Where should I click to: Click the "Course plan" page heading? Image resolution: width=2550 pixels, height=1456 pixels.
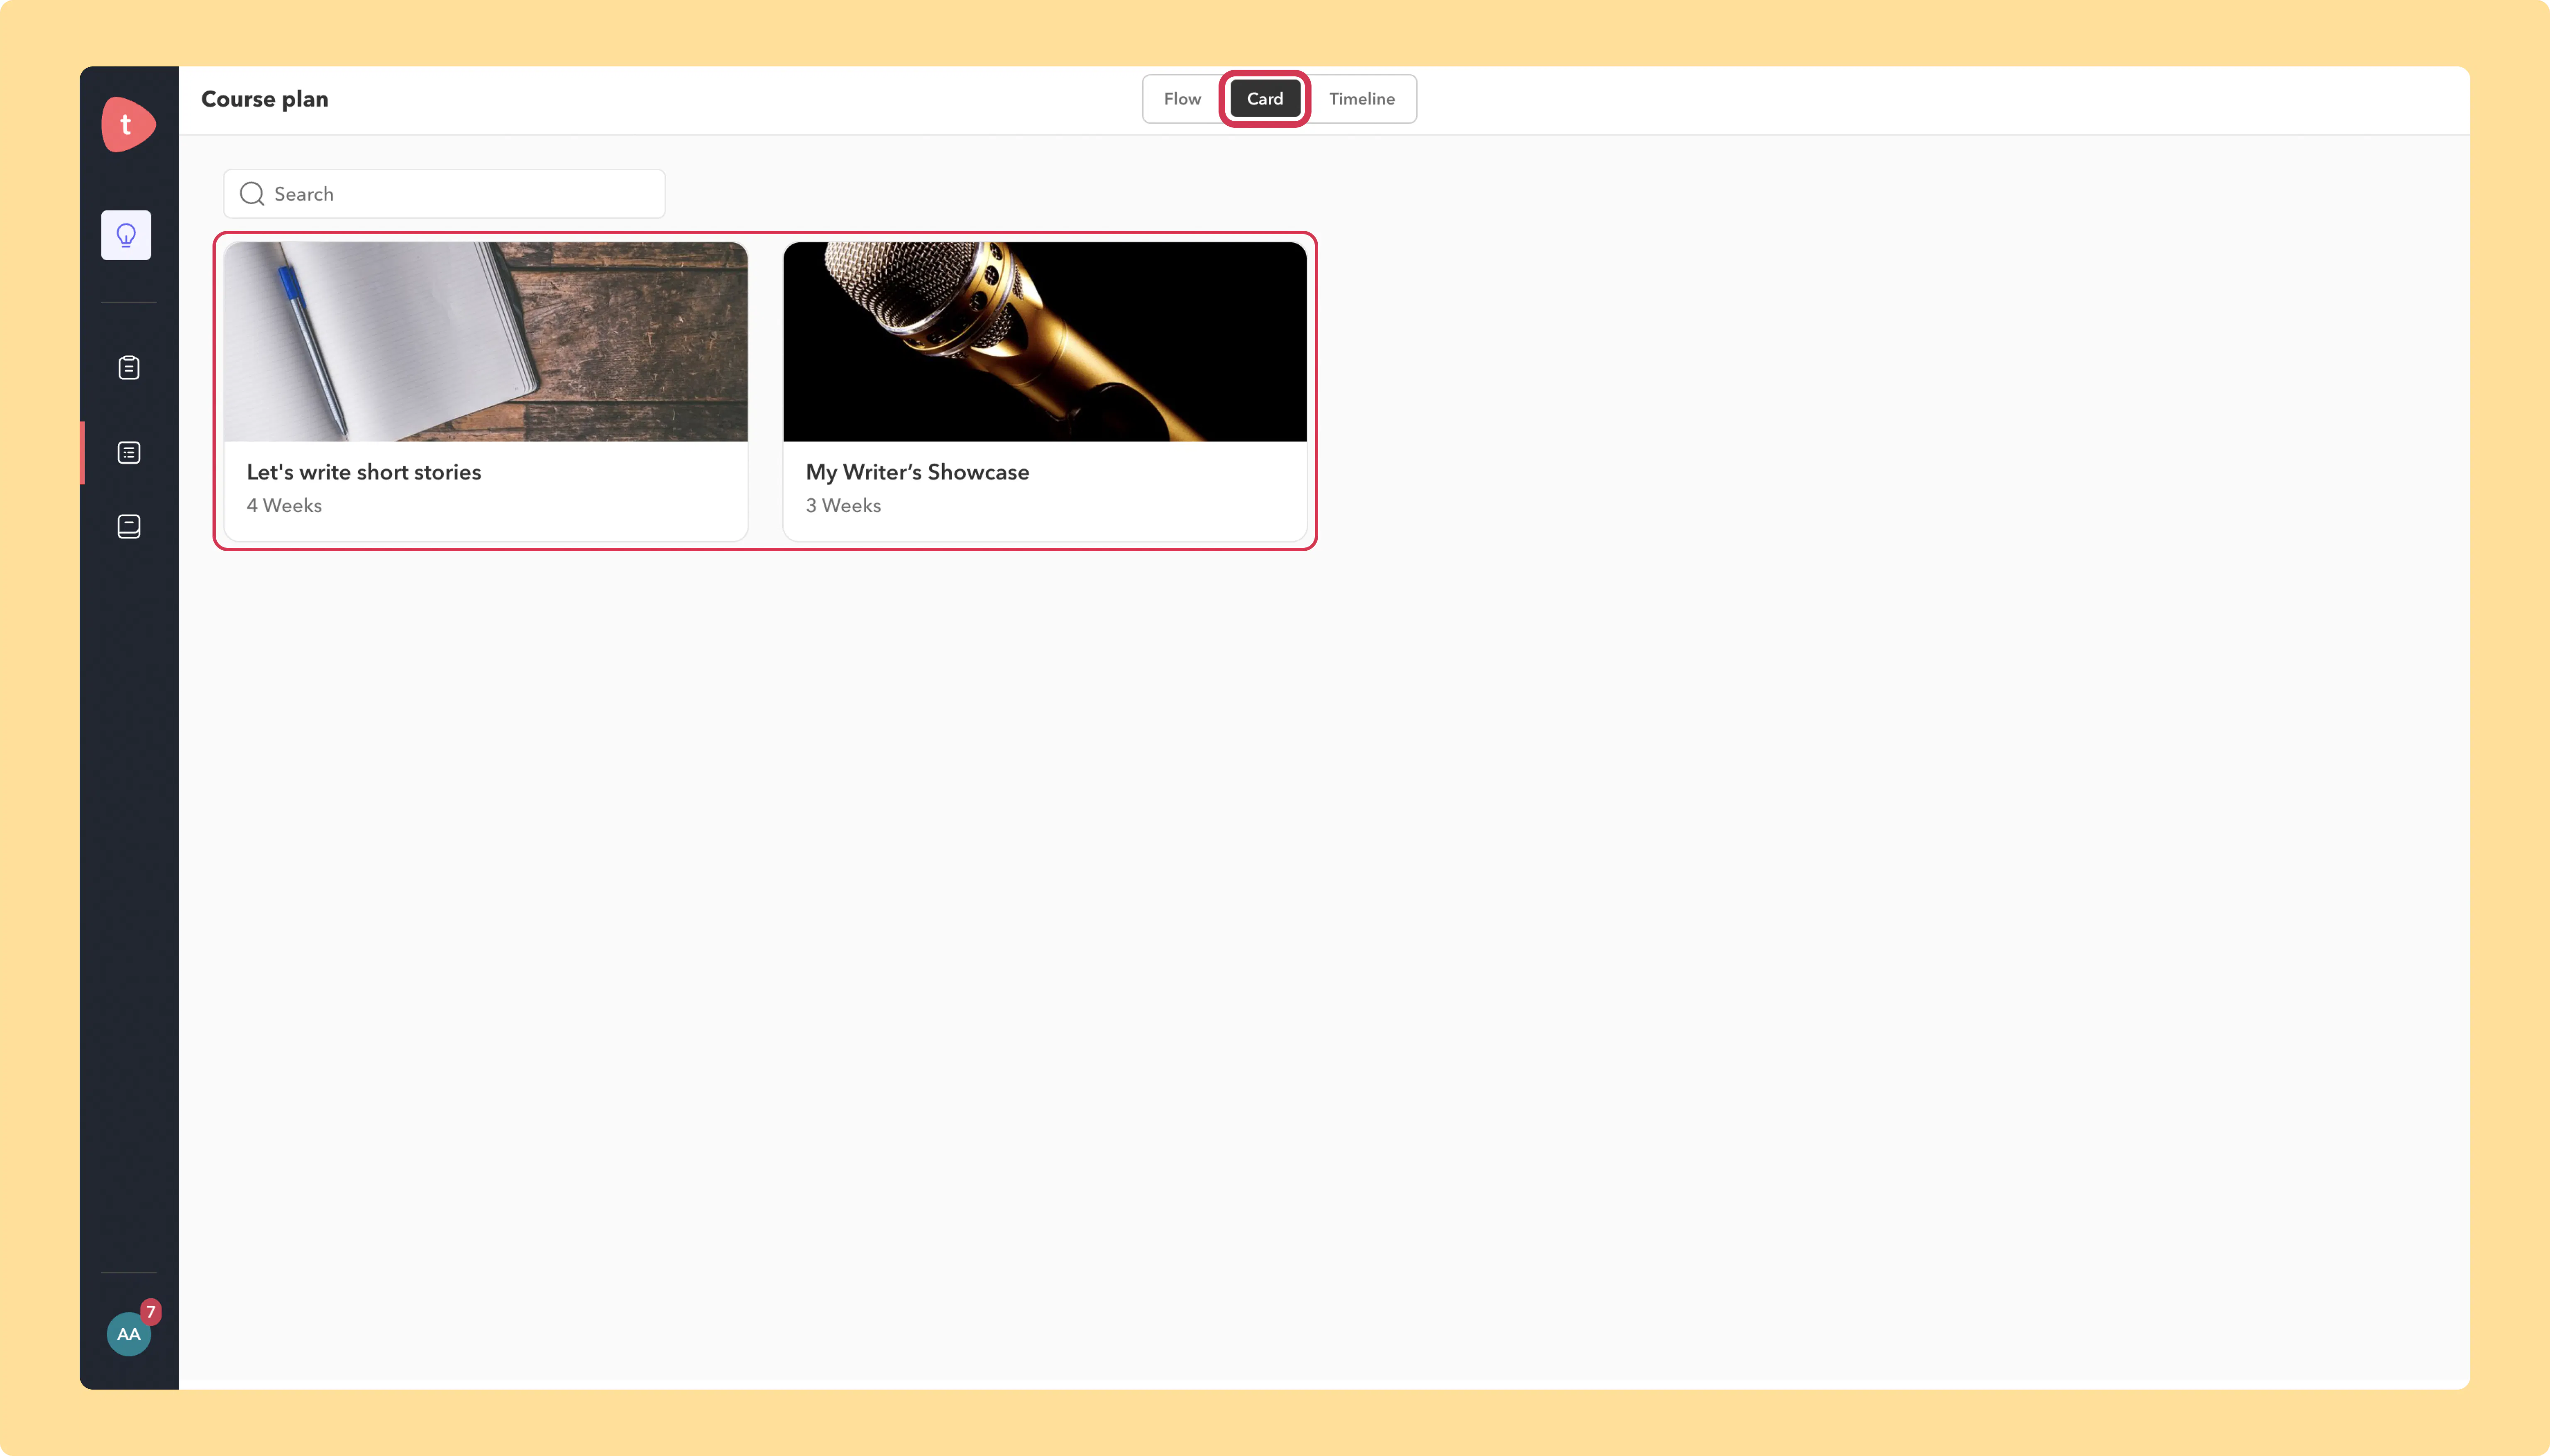265,100
